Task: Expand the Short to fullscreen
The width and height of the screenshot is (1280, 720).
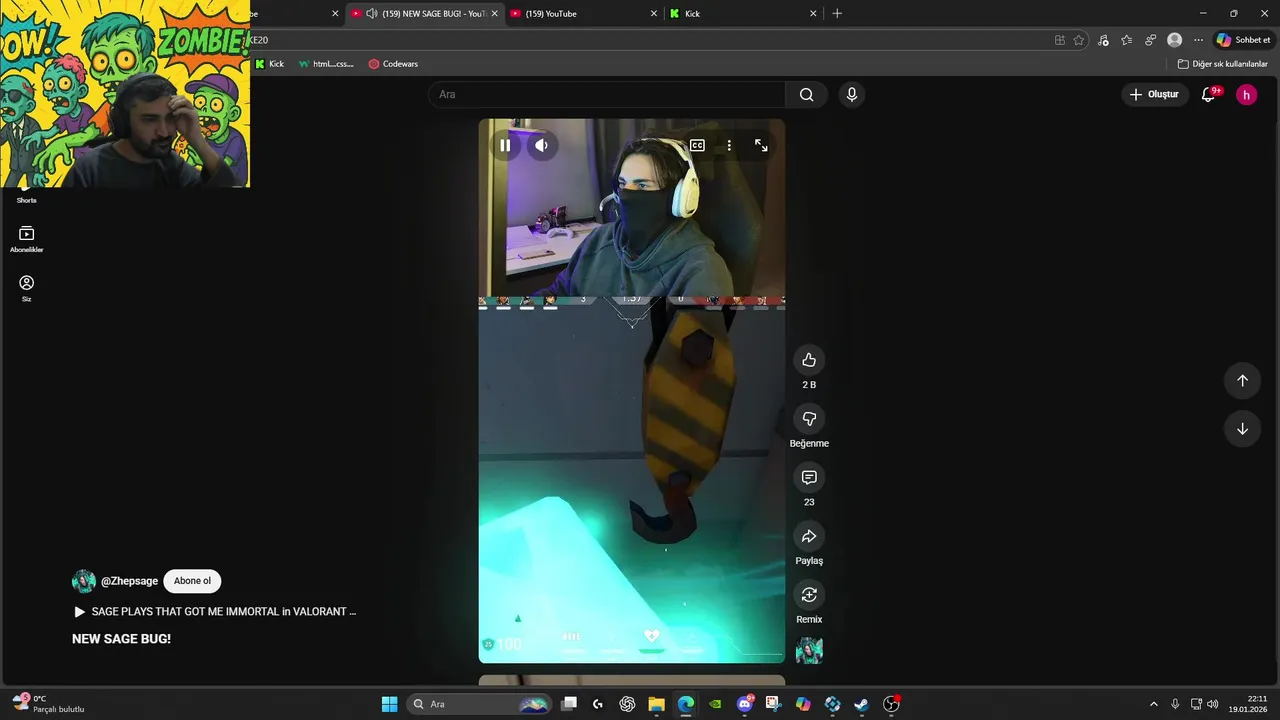Action: pyautogui.click(x=761, y=145)
